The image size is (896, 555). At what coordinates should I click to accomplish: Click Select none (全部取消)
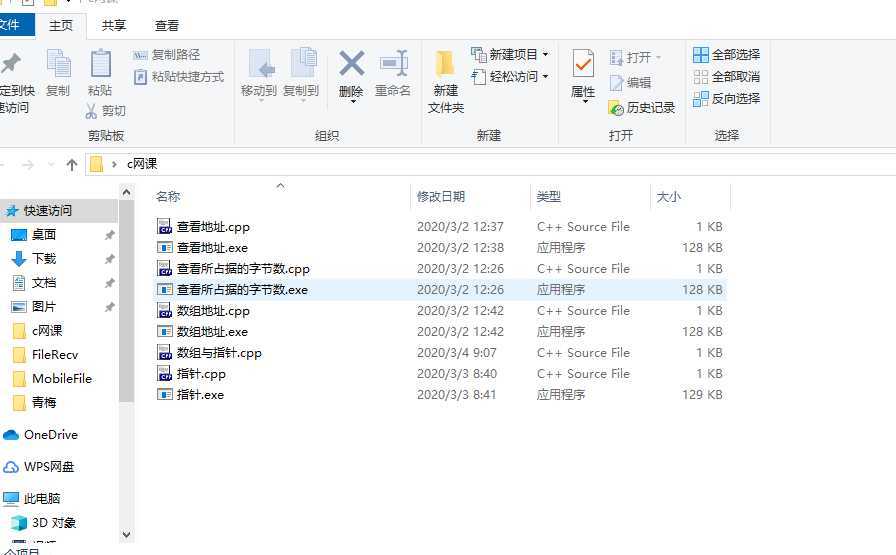[x=727, y=77]
